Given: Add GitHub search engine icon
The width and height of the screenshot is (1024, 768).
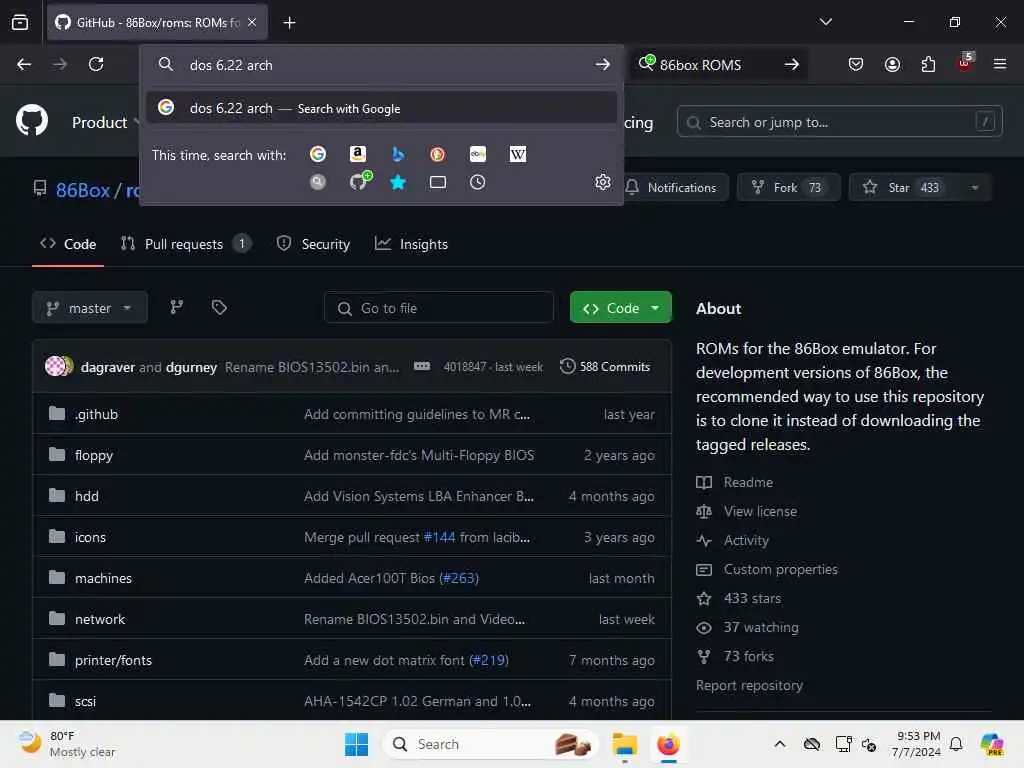Looking at the screenshot, I should tap(359, 182).
